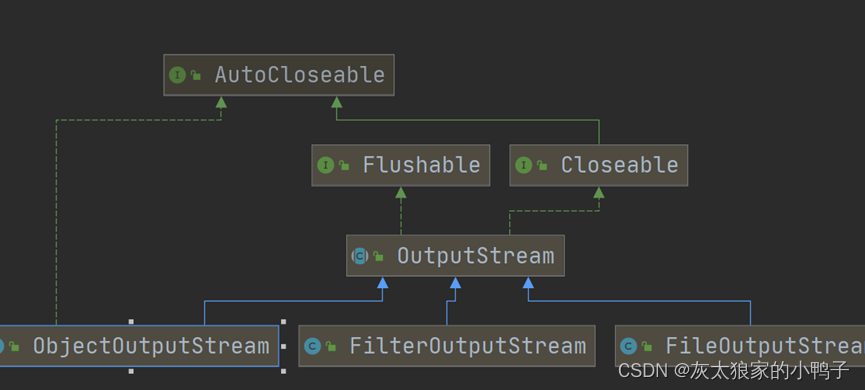
Task: Click the right-middle selection handle of ObjectOutputStream
Action: click(284, 346)
